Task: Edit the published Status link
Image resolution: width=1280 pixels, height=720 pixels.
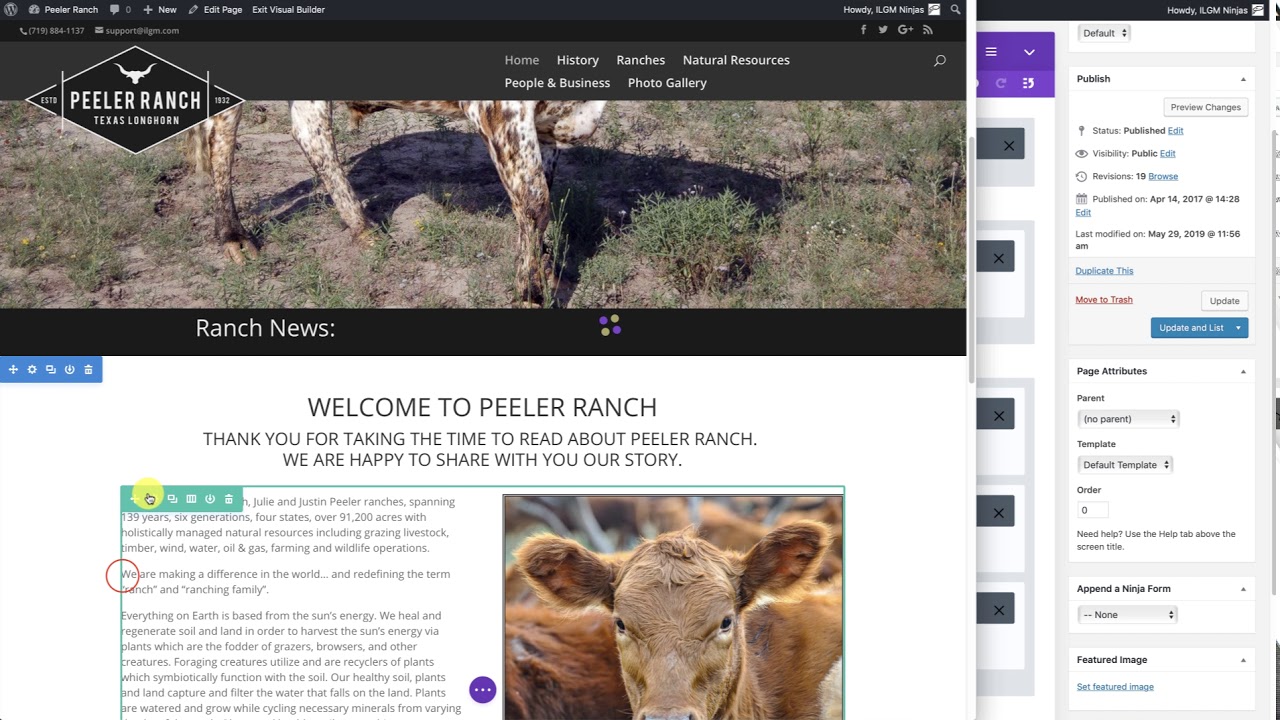Action: 1176,131
